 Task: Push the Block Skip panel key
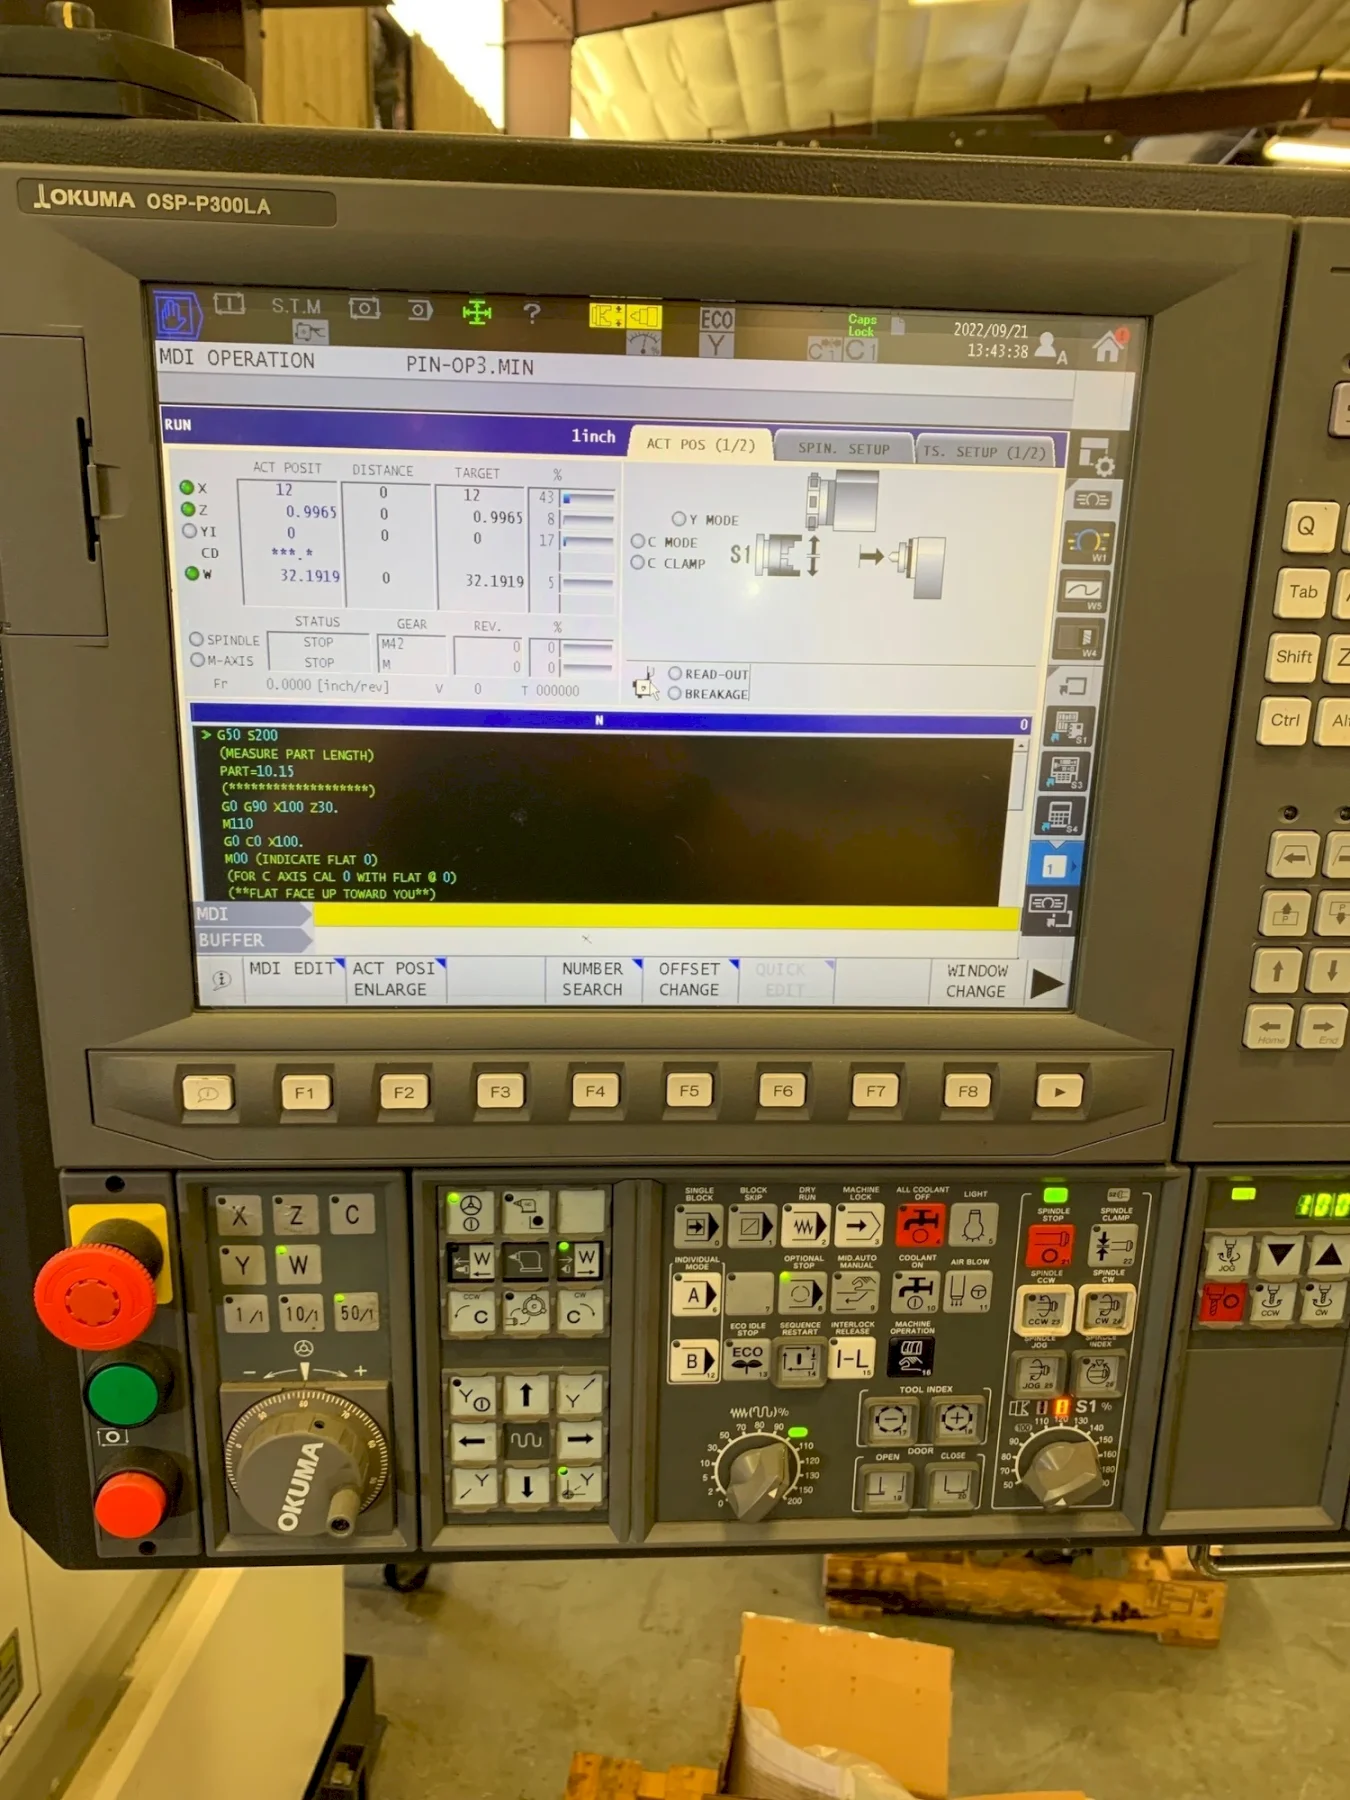[751, 1226]
